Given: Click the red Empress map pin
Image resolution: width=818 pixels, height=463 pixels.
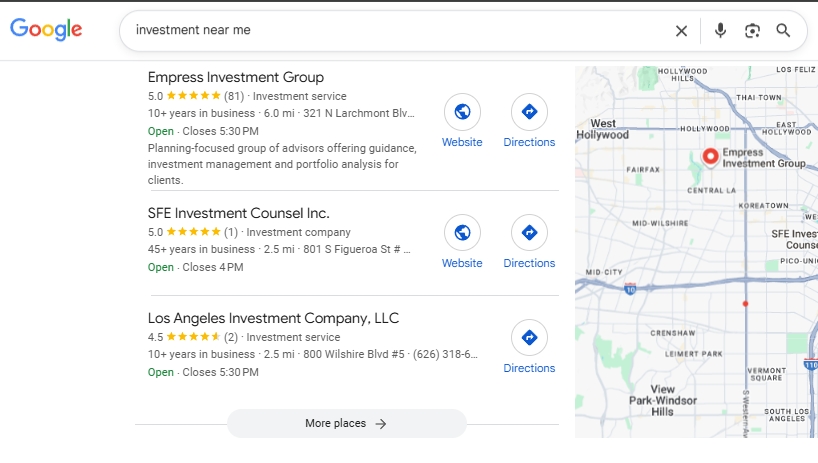Looking at the screenshot, I should pos(710,156).
